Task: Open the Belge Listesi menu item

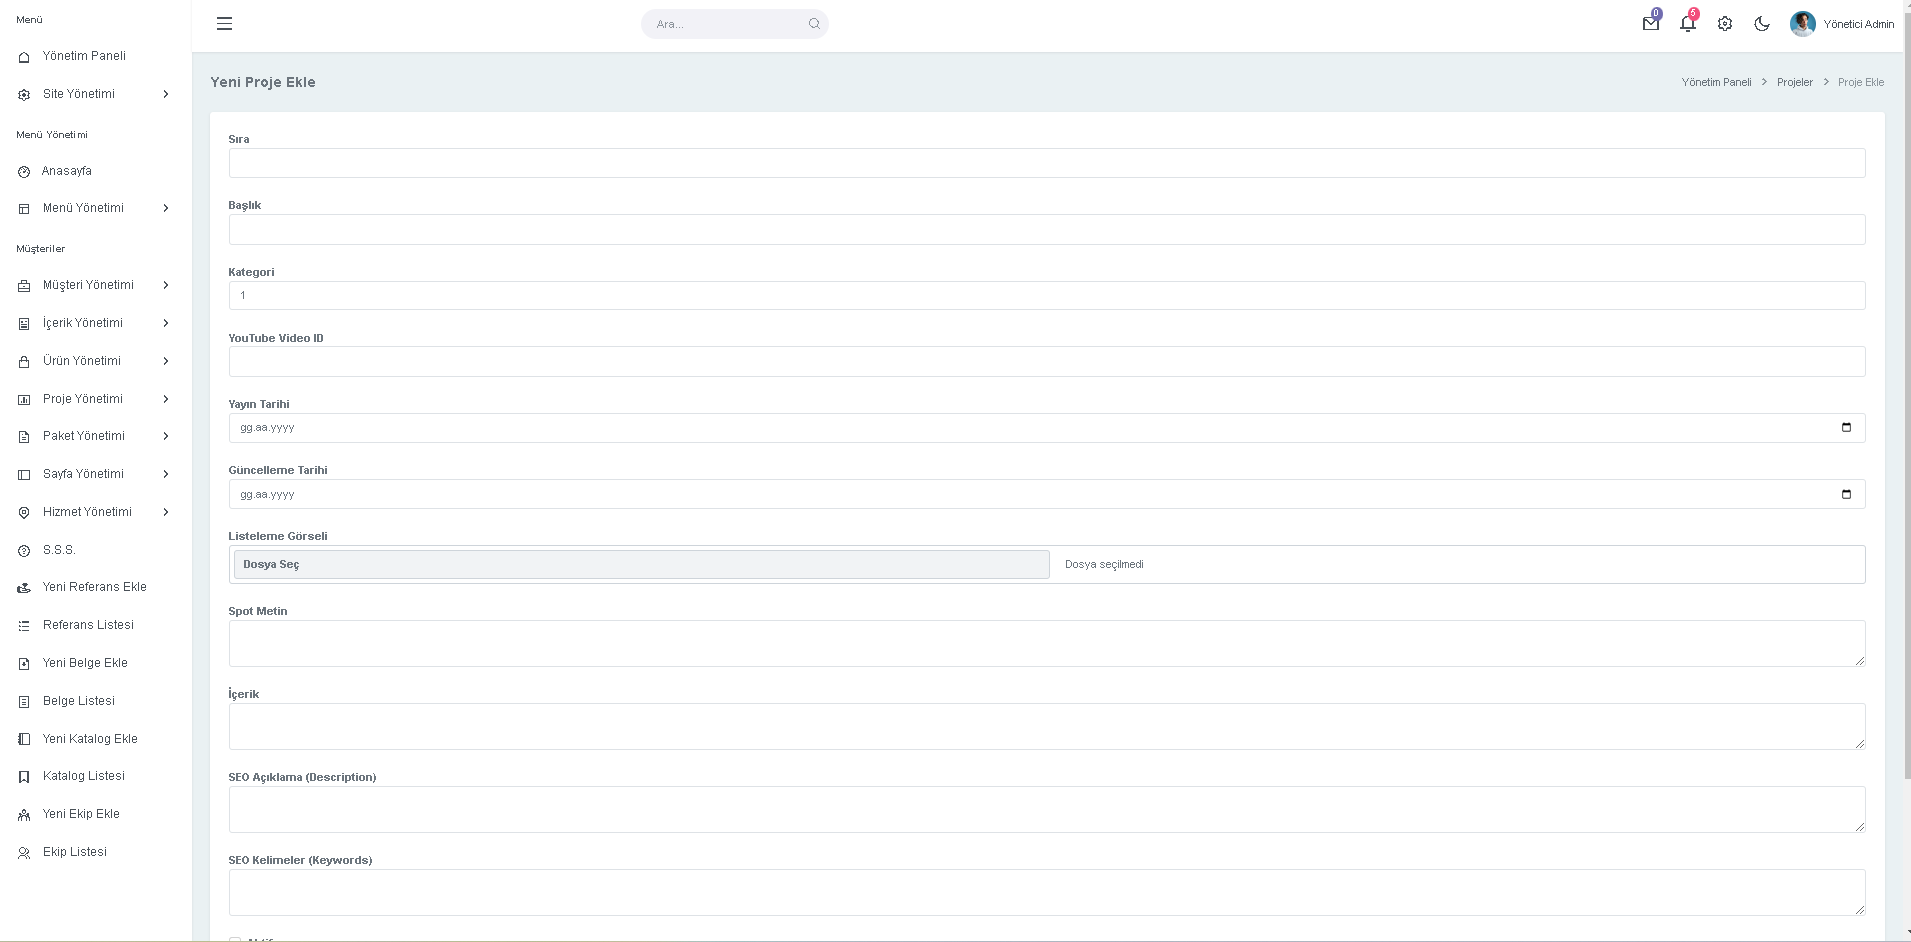Action: point(79,701)
